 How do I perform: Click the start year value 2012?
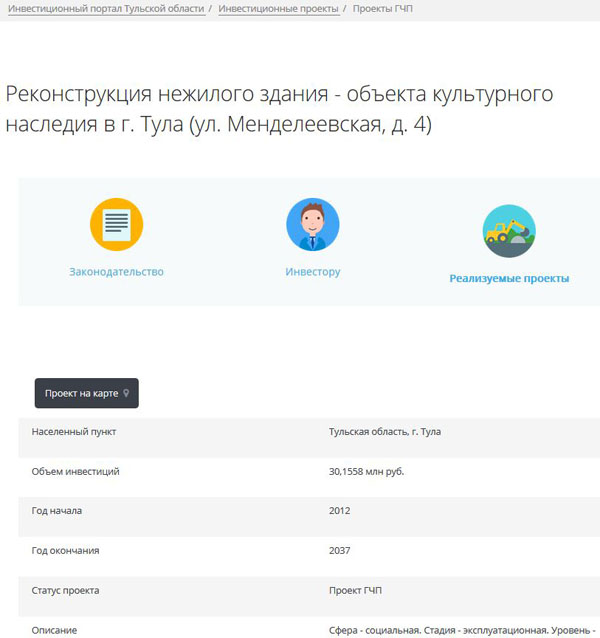click(x=340, y=511)
